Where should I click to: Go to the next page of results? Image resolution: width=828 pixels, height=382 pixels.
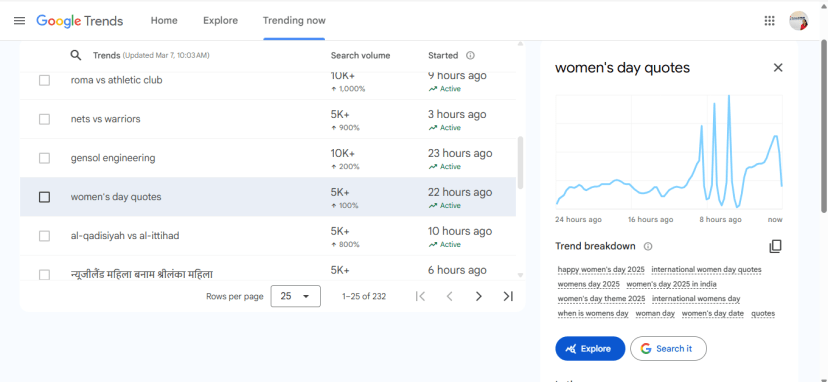(x=478, y=296)
